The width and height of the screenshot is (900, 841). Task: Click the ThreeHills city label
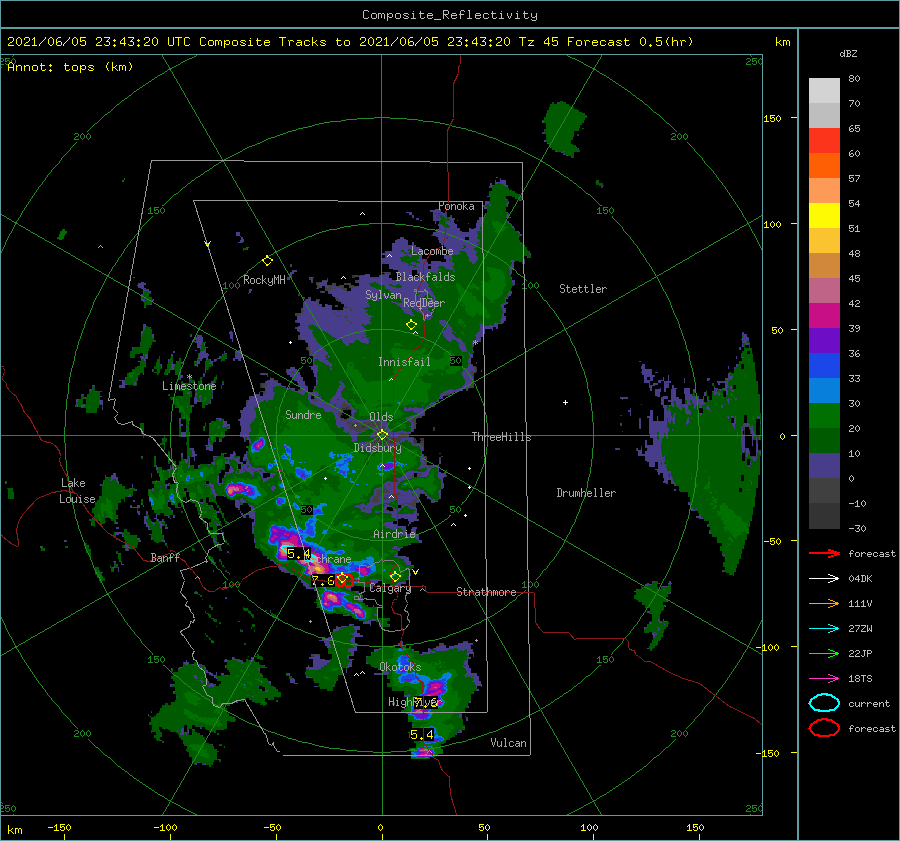point(501,437)
